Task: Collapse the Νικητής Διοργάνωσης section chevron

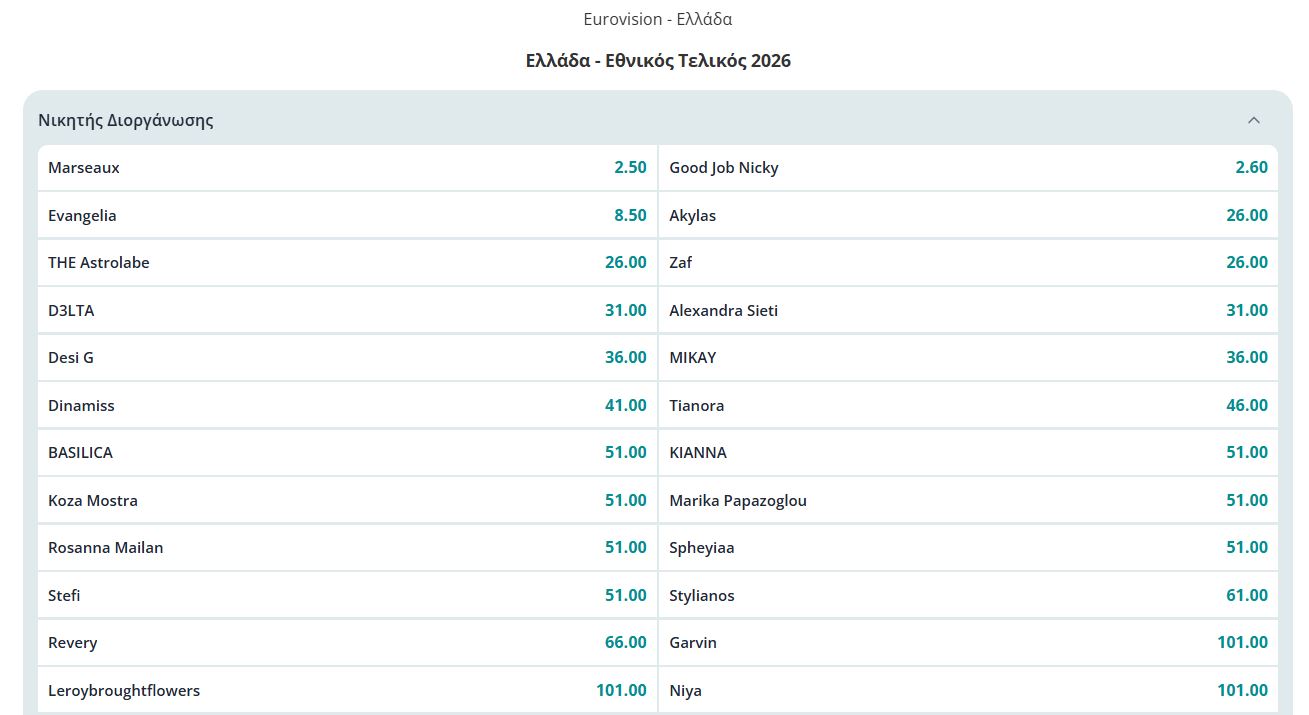Action: point(1253,120)
